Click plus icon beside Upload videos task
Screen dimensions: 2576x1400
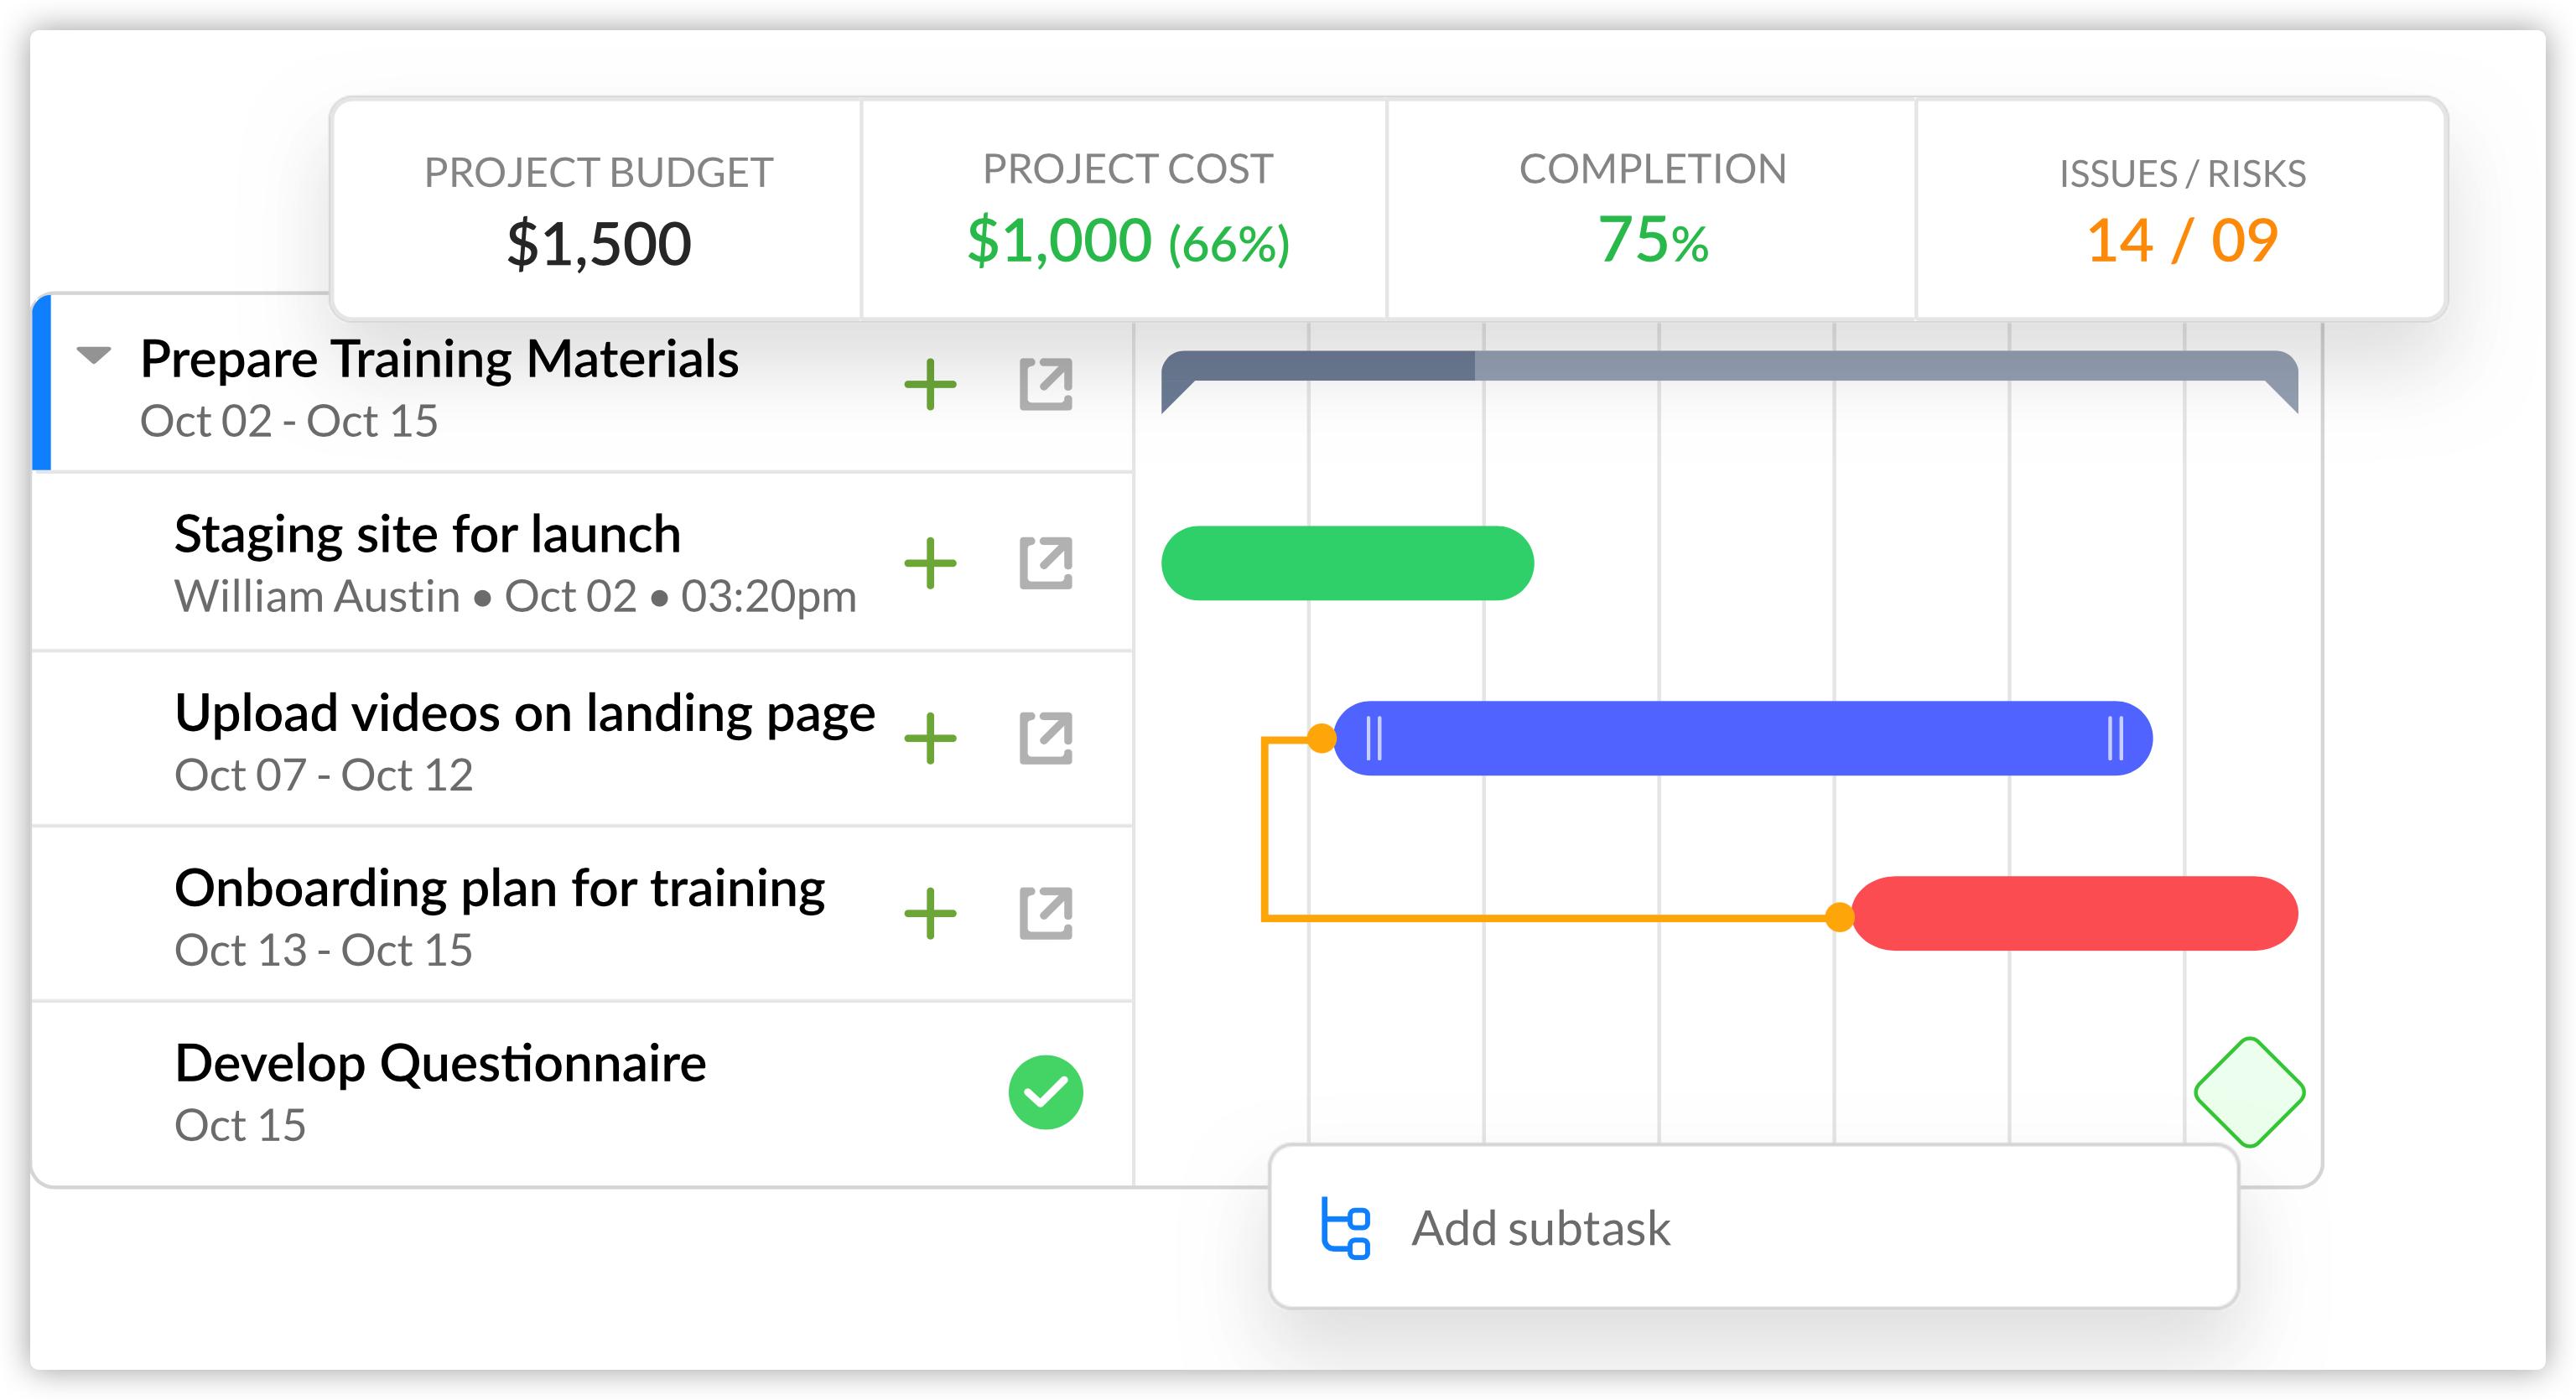point(930,738)
